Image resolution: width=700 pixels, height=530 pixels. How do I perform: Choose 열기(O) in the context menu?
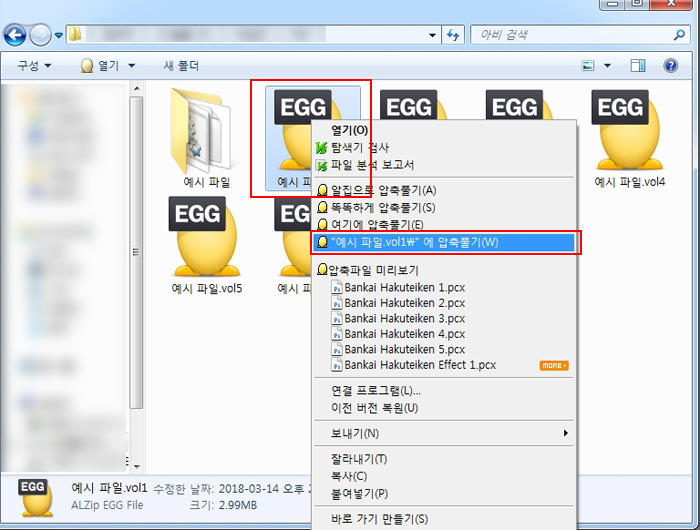click(x=444, y=130)
